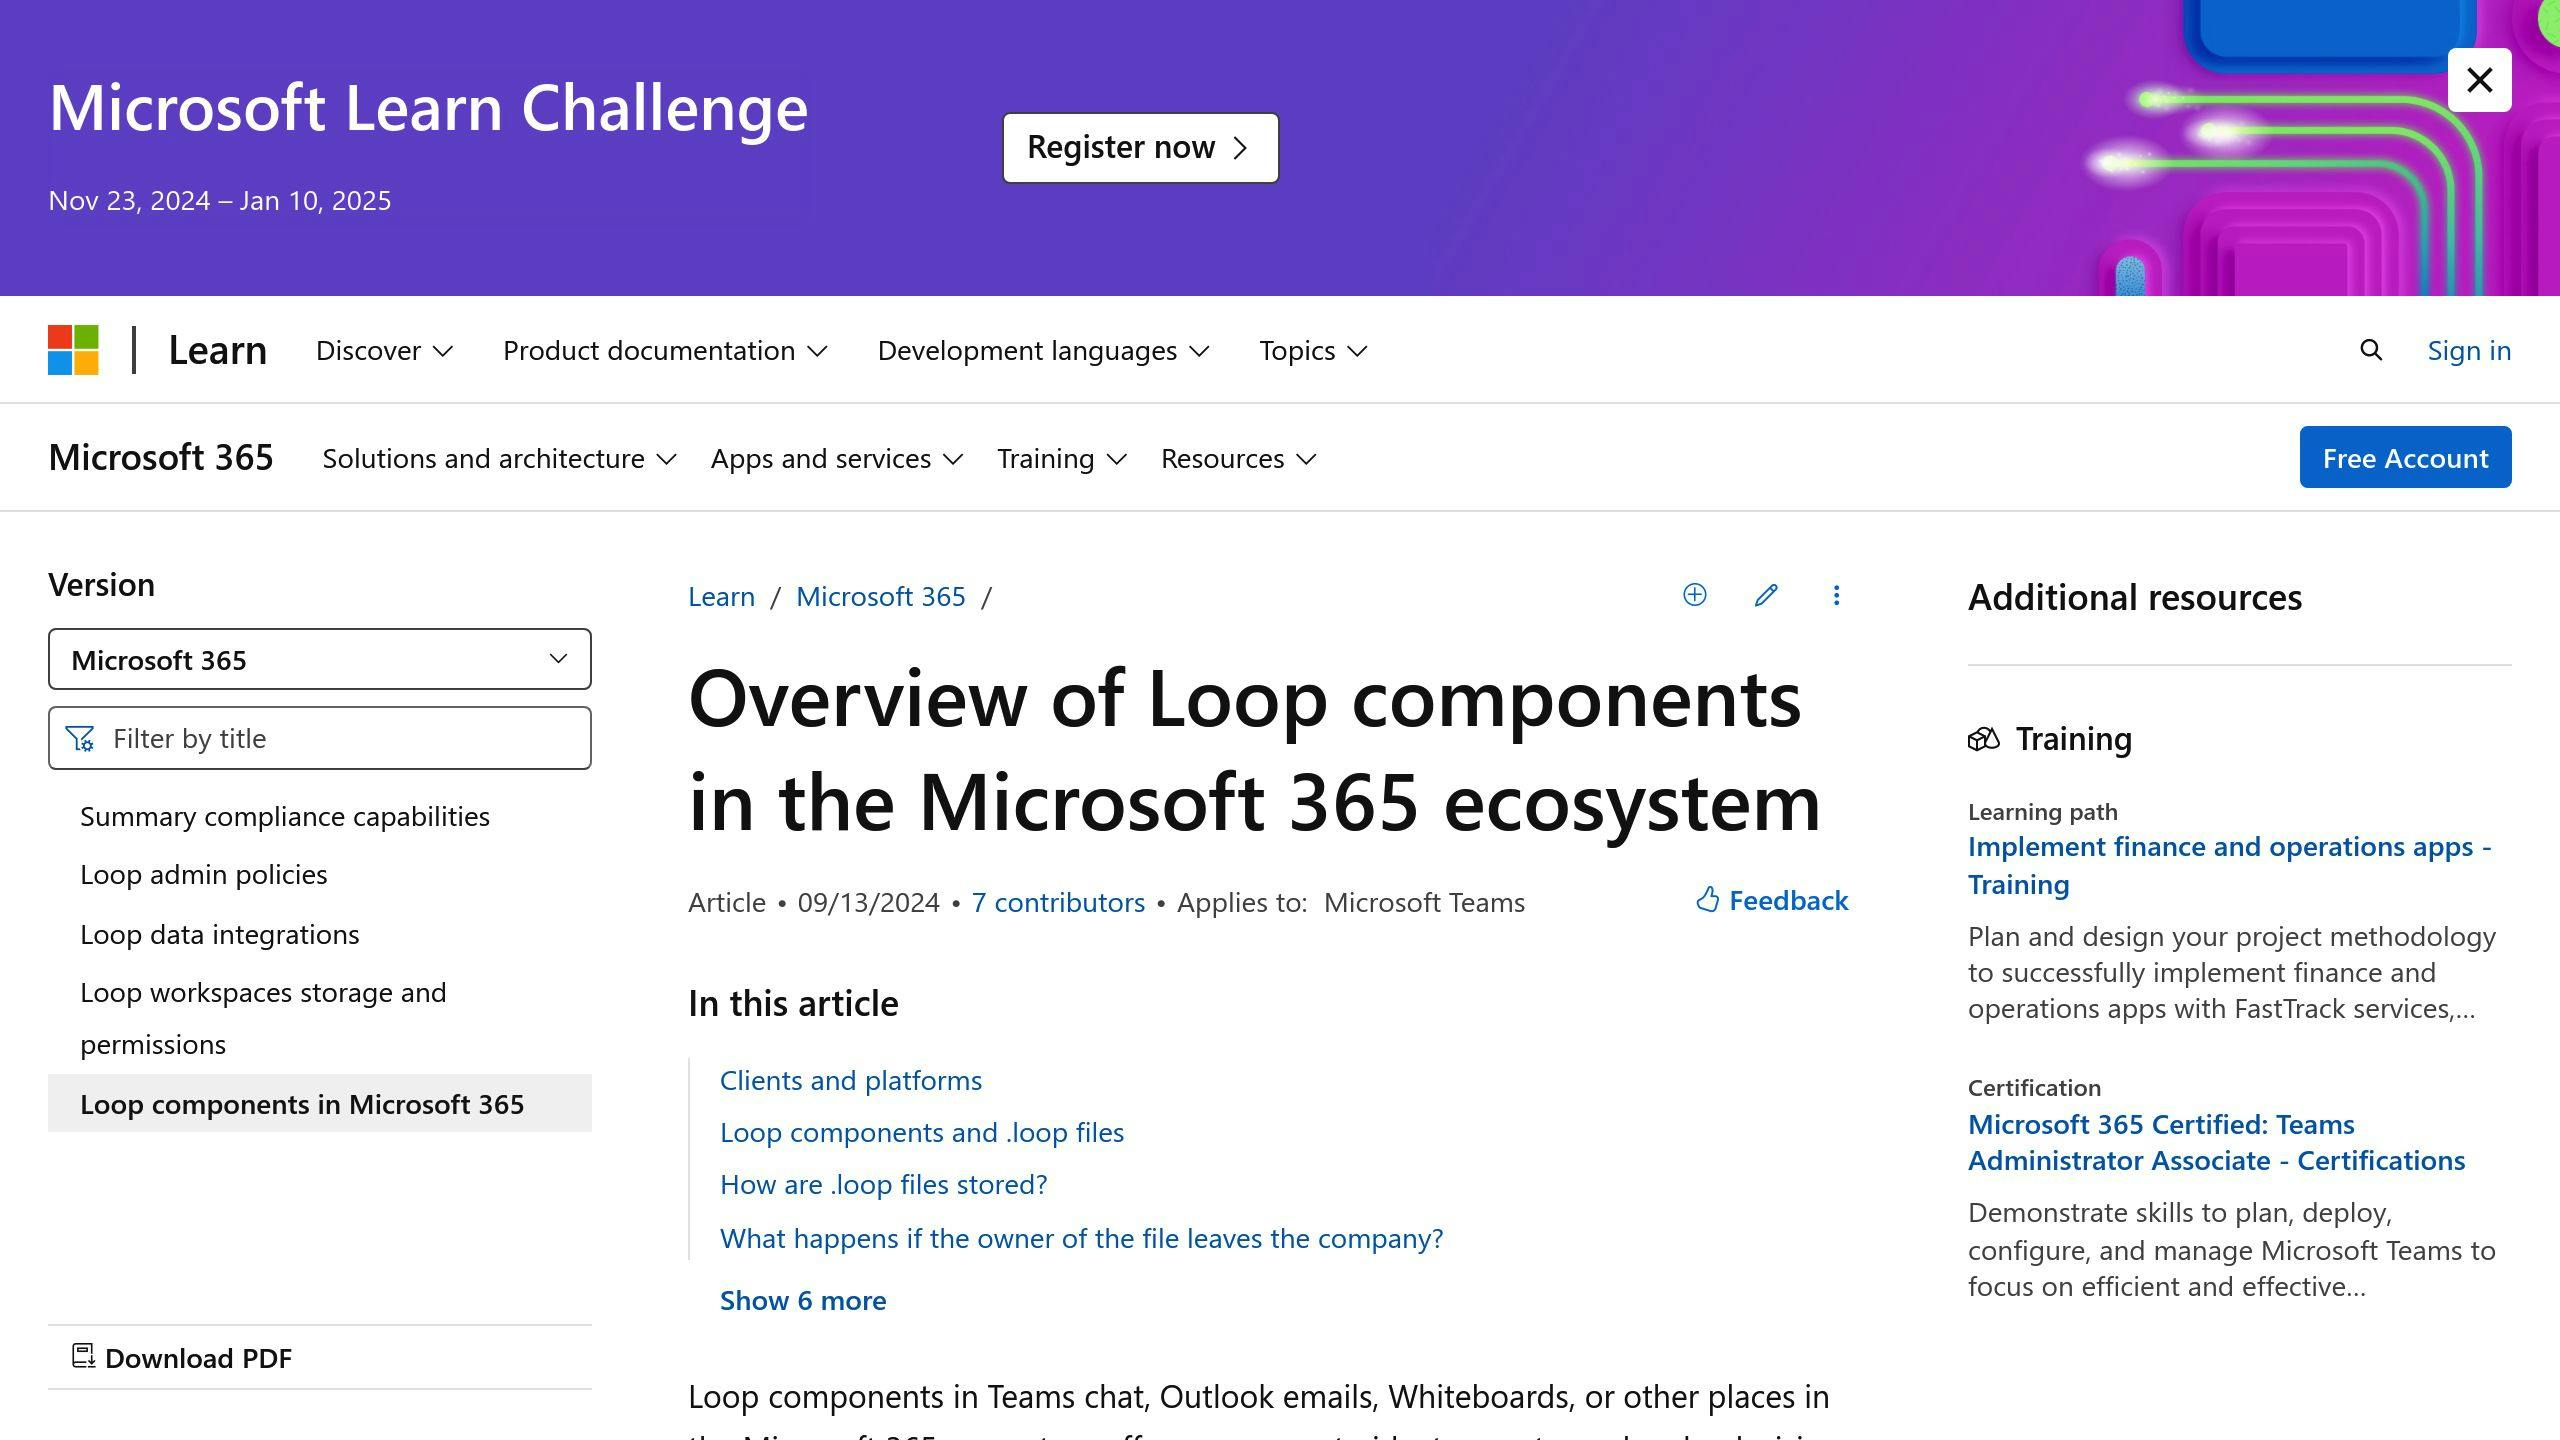Close the Microsoft Learn Challenge banner
The height and width of the screenshot is (1440, 2560).
pyautogui.click(x=2479, y=80)
